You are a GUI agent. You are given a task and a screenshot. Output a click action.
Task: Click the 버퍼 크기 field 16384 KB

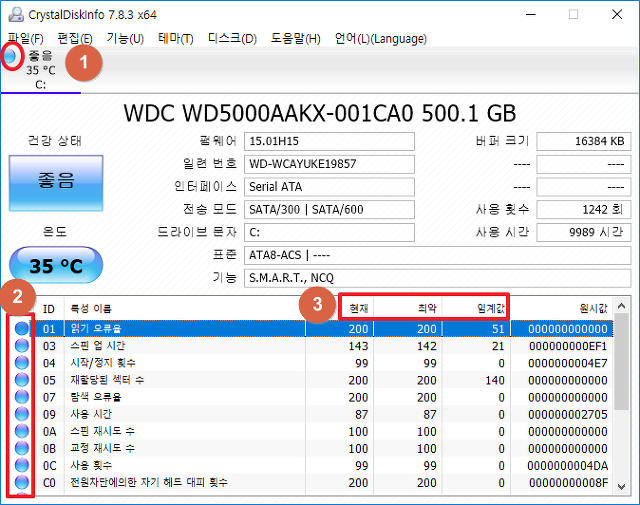(x=584, y=141)
